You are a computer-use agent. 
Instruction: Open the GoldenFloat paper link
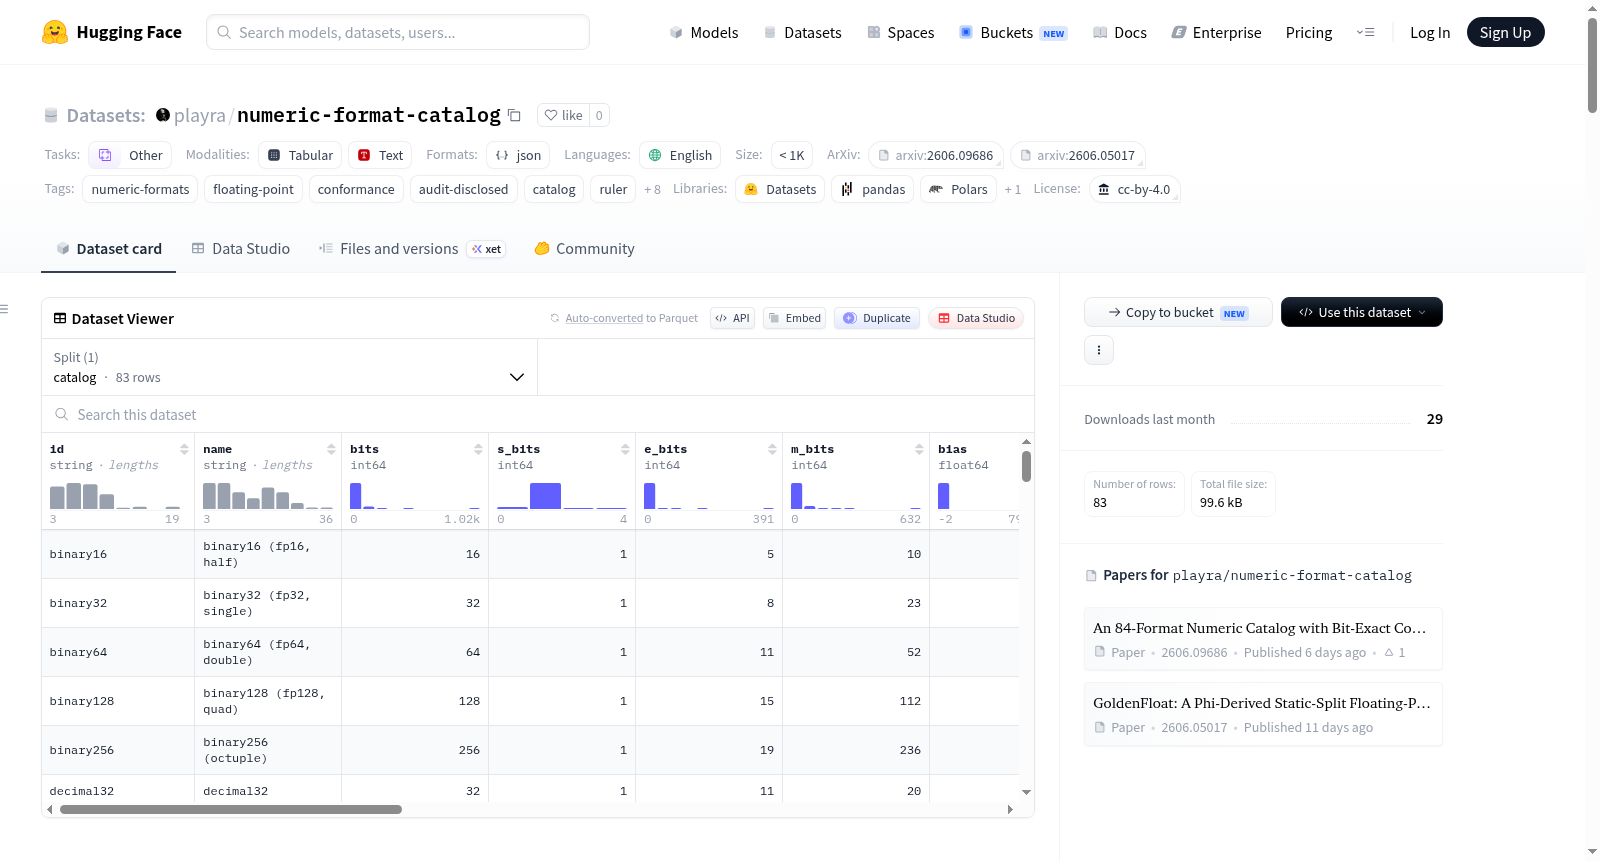(x=1263, y=713)
